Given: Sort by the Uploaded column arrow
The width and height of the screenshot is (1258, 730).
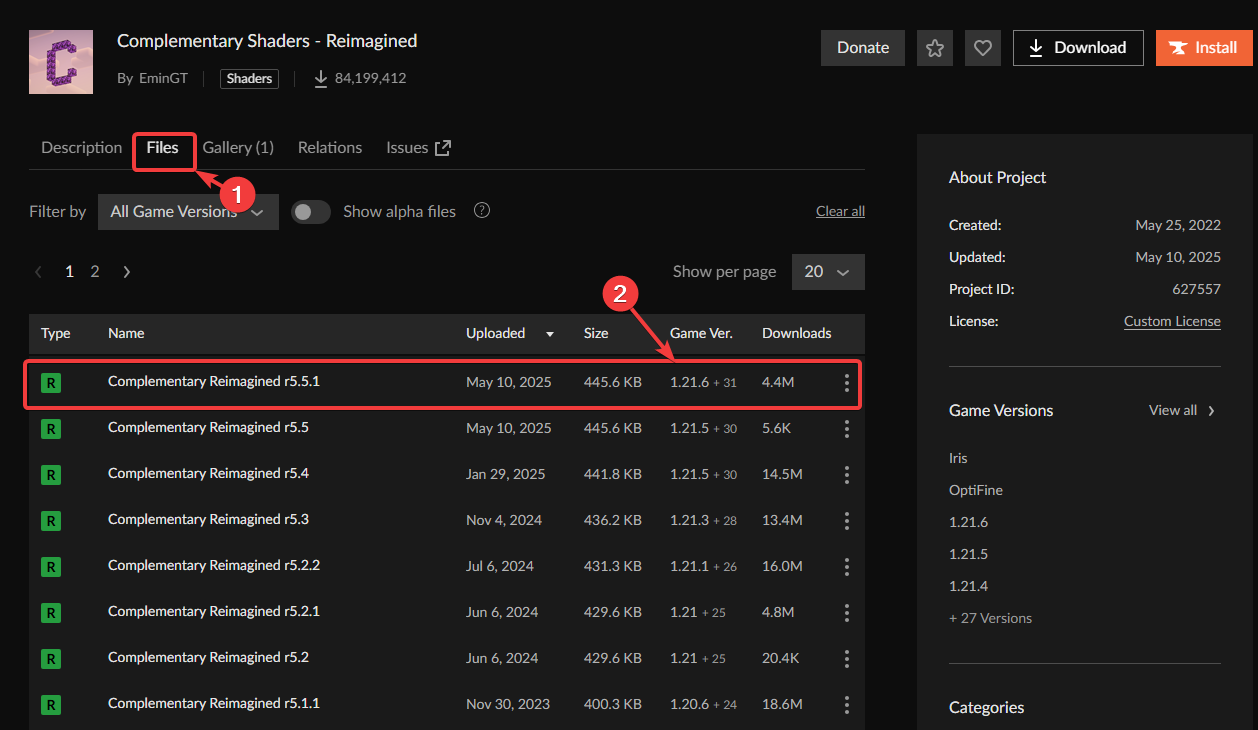Looking at the screenshot, I should point(550,334).
